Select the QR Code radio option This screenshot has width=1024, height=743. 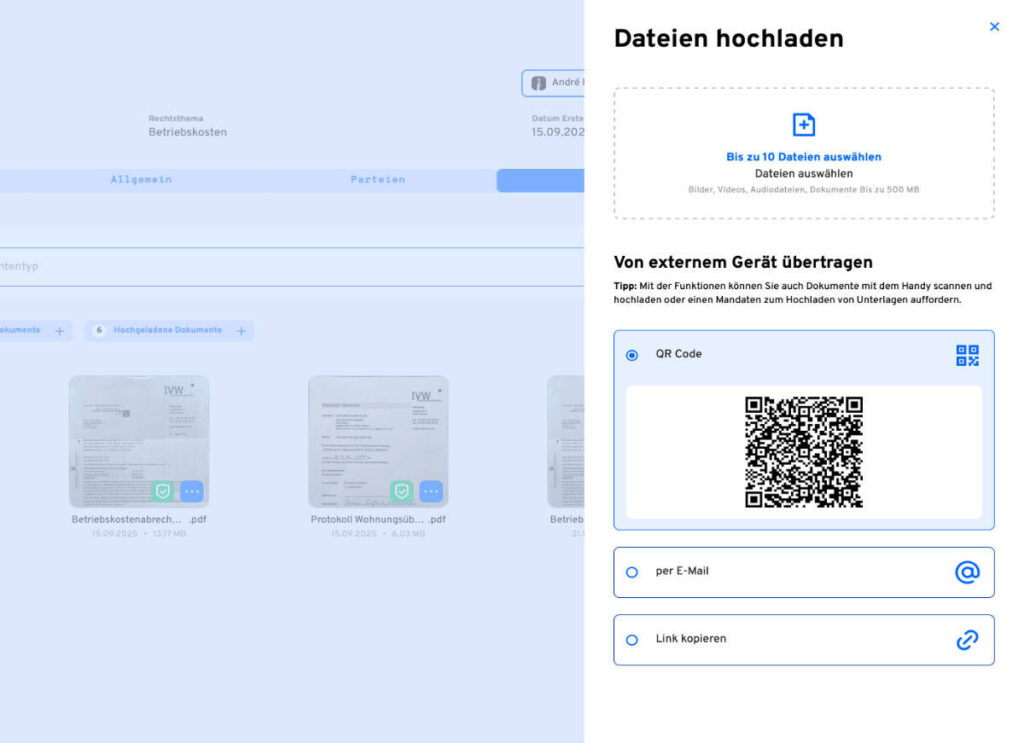point(632,355)
